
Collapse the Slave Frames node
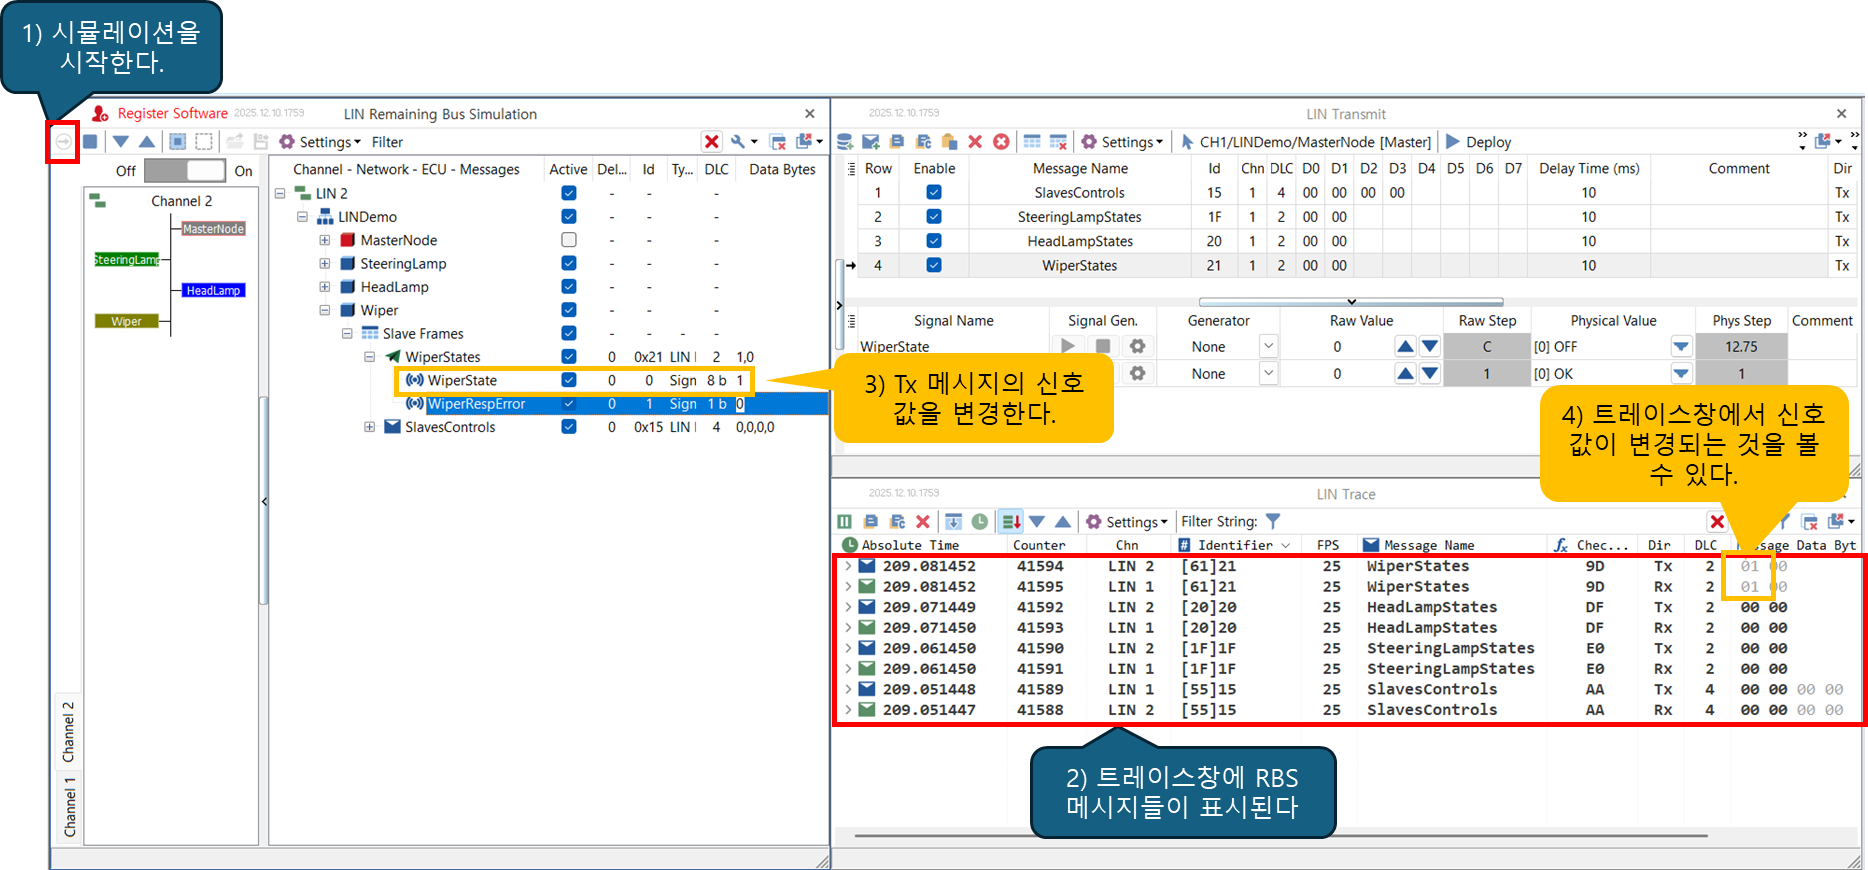pyautogui.click(x=347, y=334)
